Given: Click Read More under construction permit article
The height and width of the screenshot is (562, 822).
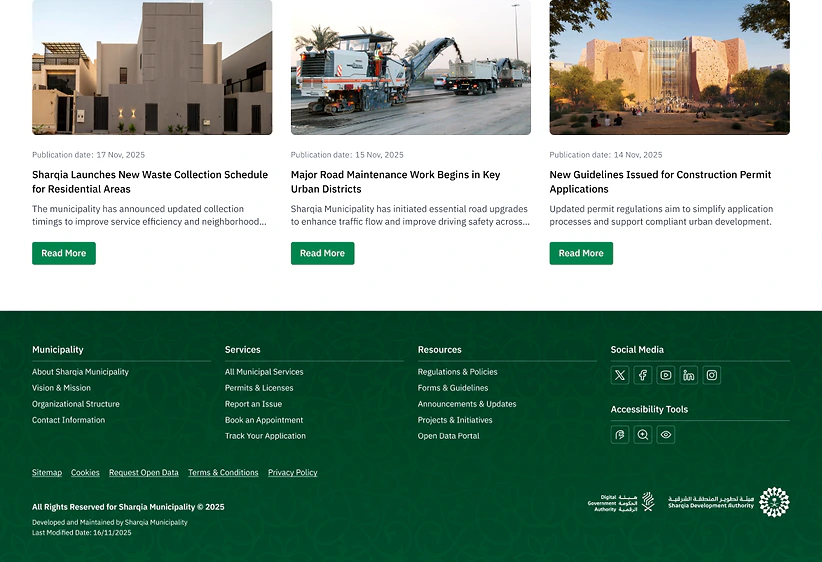Looking at the screenshot, I should pos(581,253).
